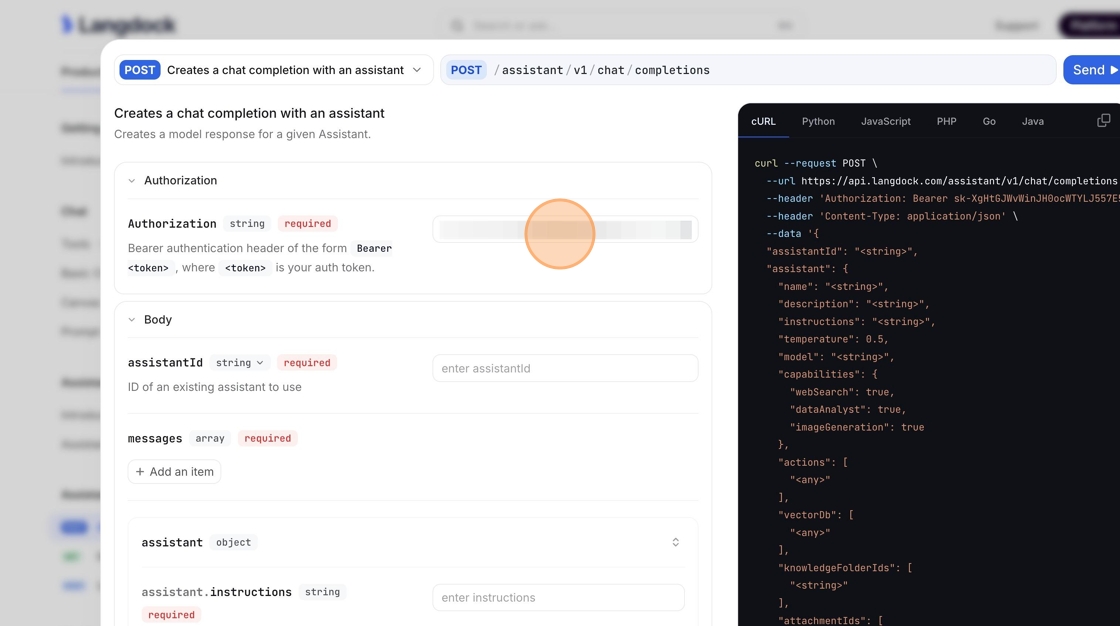Change assistantId type via string dropdown
This screenshot has height=626, width=1120.
[x=240, y=363]
